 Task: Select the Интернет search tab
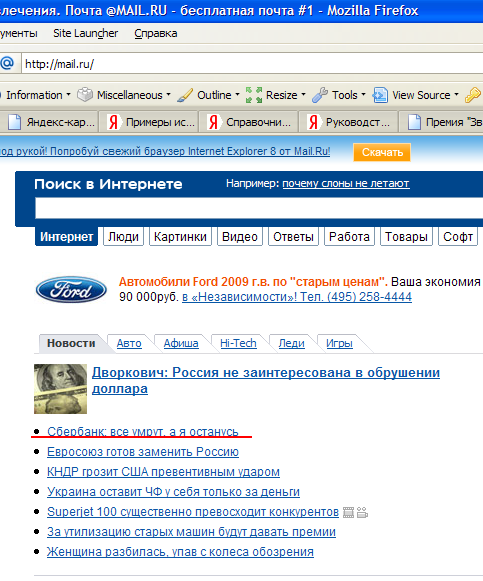(x=67, y=236)
